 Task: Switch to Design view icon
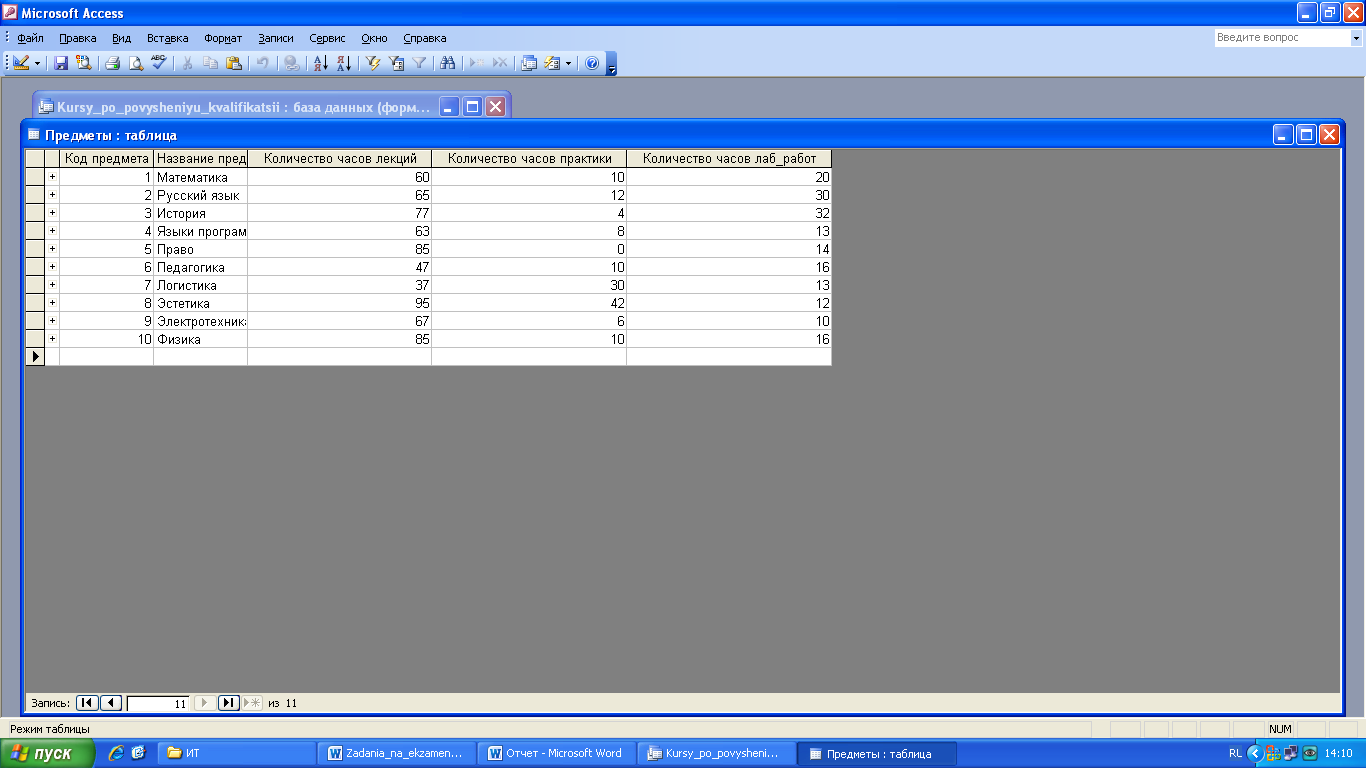point(21,63)
